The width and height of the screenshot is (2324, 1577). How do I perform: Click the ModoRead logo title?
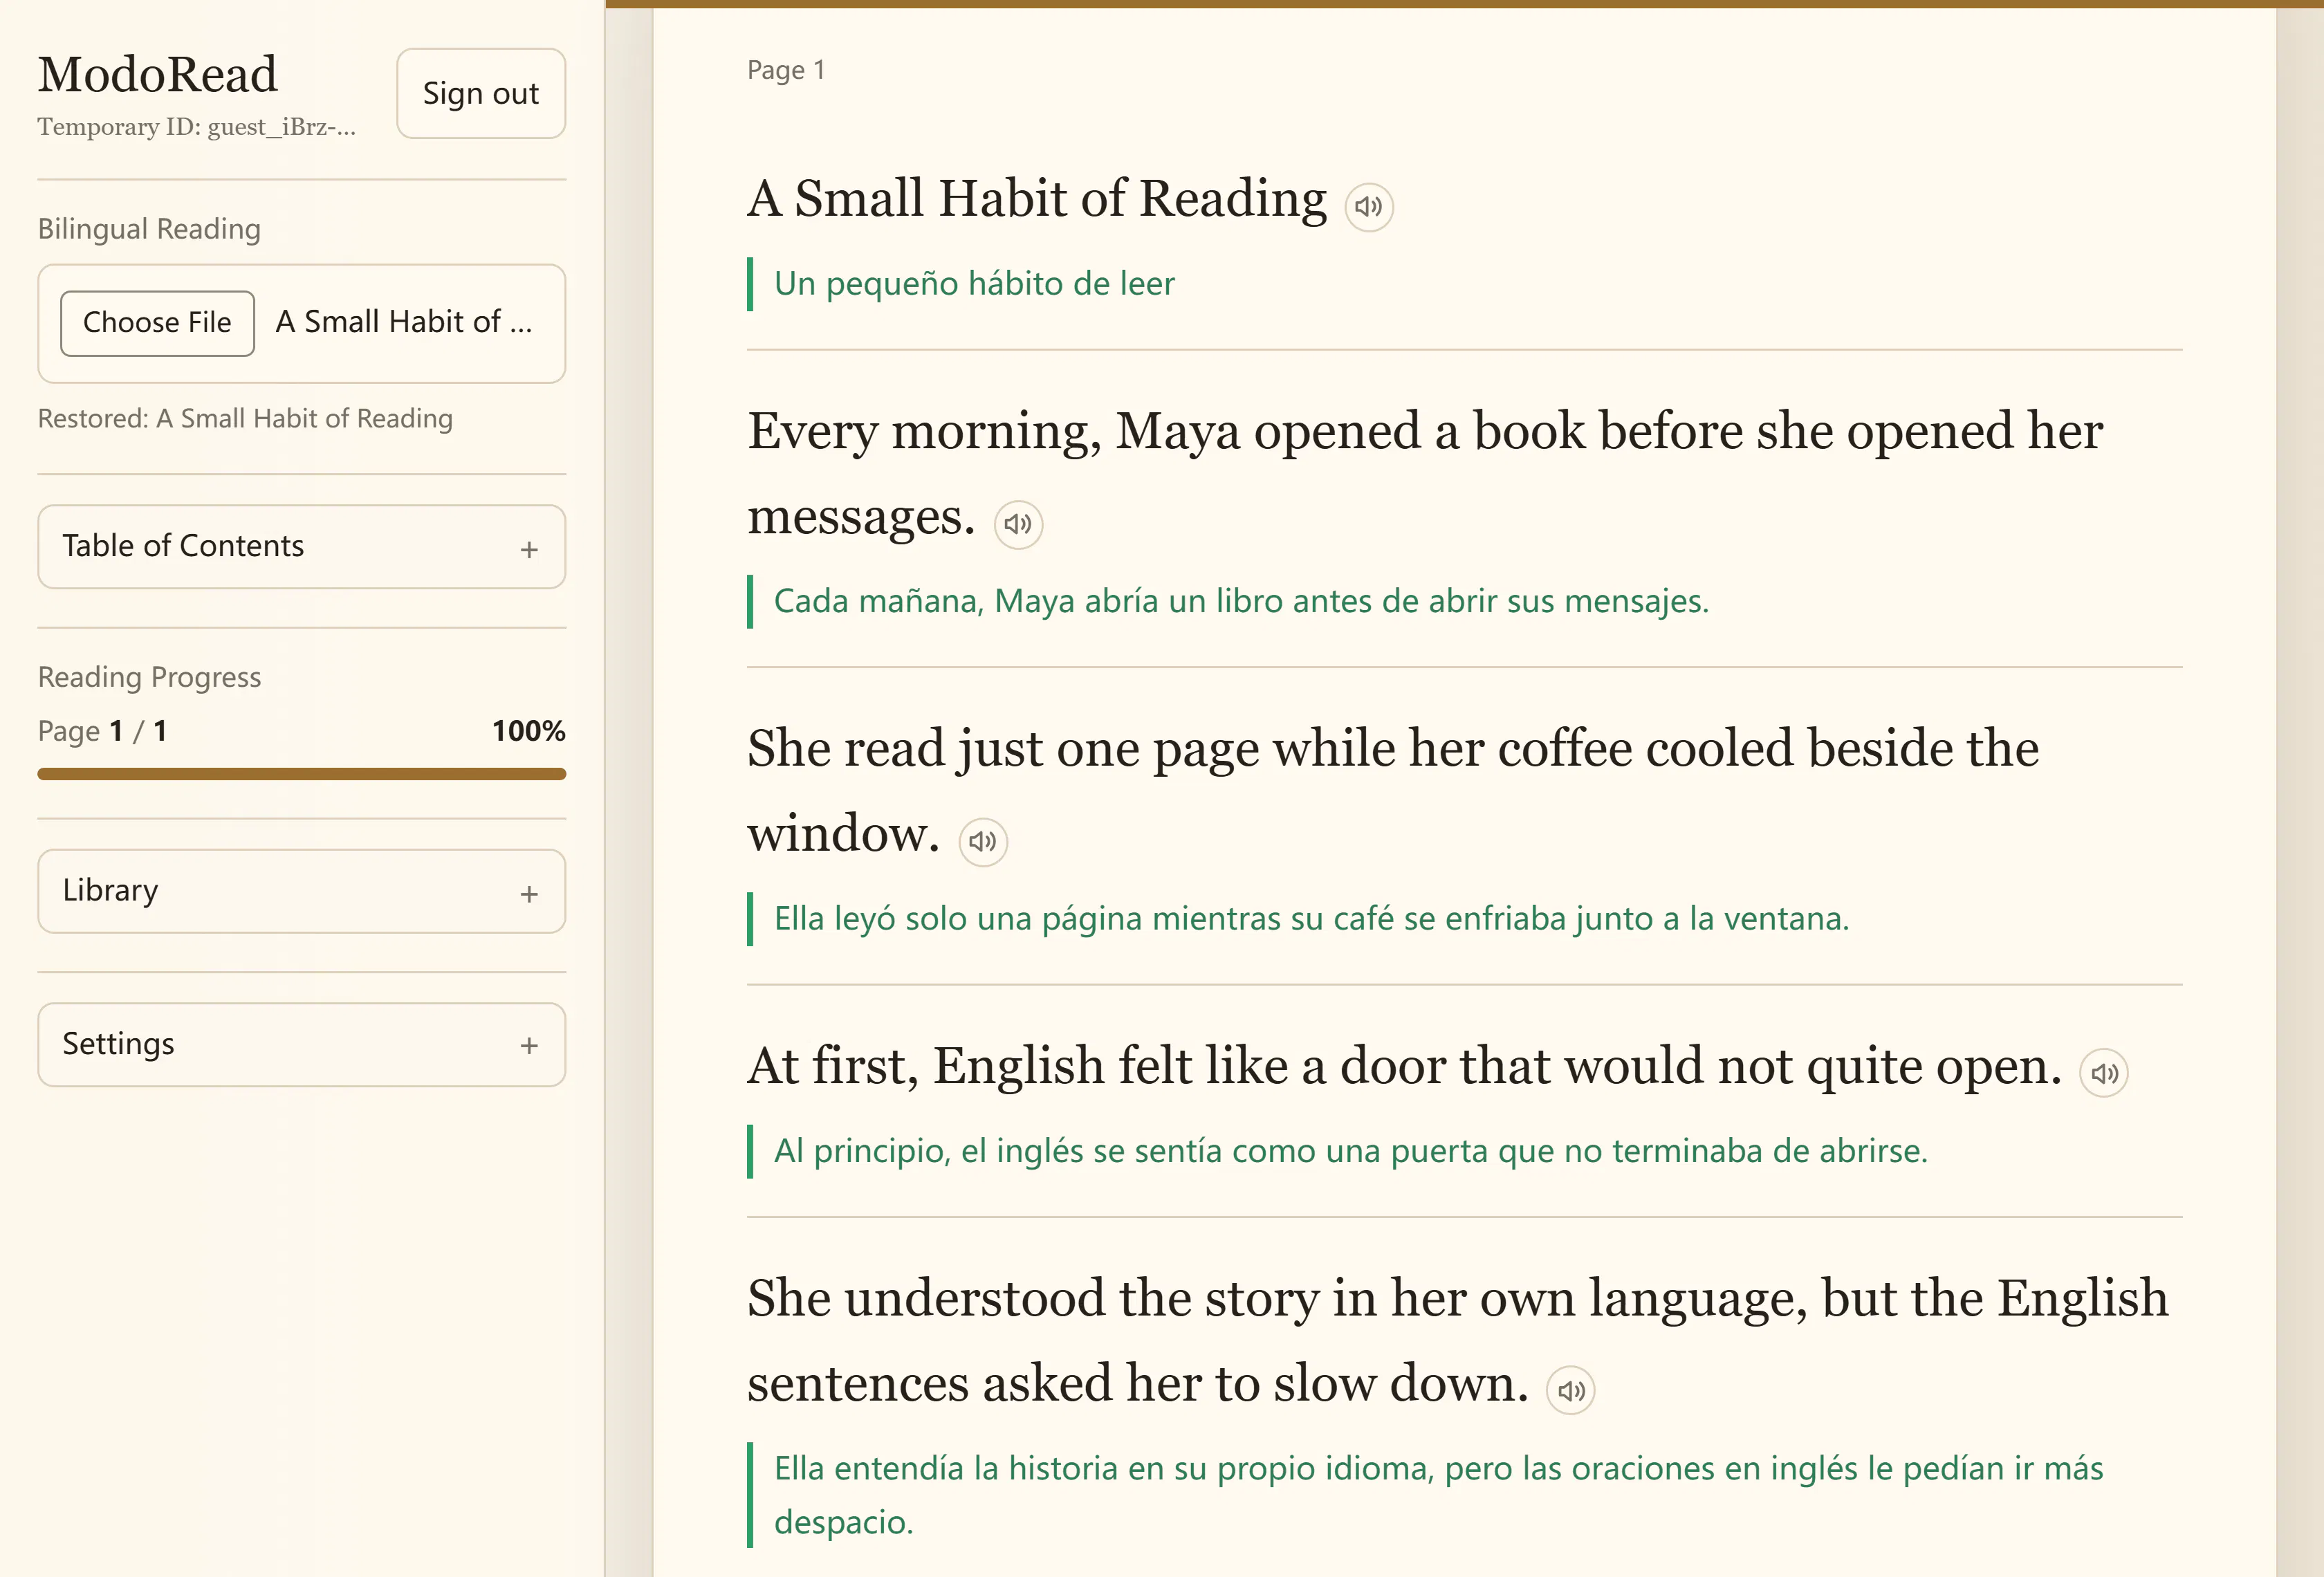(x=158, y=74)
